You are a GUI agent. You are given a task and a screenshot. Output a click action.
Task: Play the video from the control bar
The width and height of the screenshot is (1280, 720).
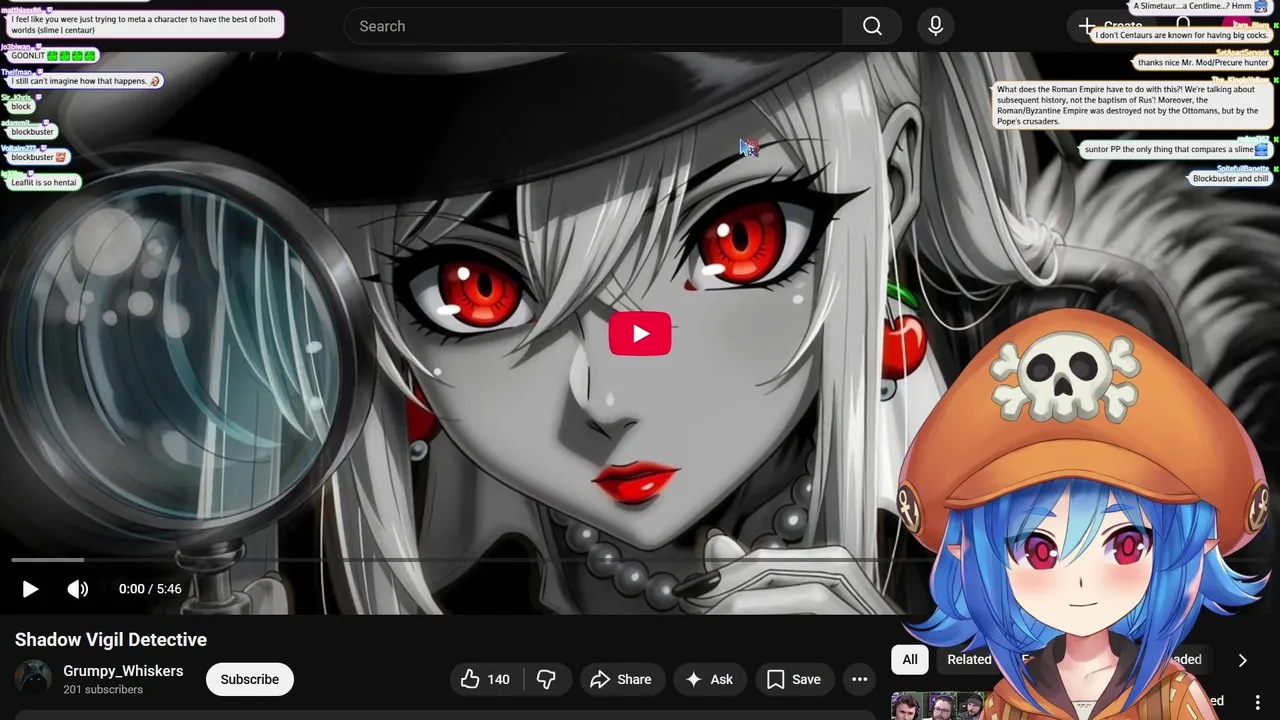tap(30, 589)
